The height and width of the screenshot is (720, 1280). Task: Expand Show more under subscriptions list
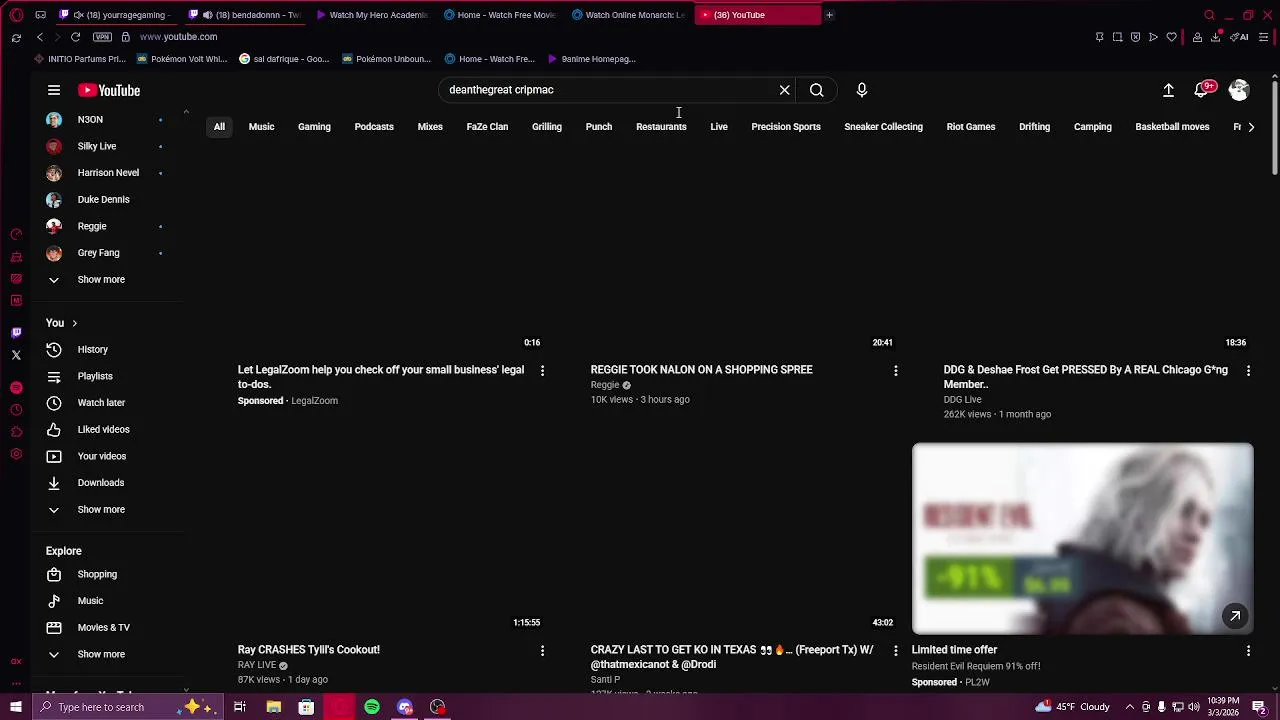tap(104, 280)
